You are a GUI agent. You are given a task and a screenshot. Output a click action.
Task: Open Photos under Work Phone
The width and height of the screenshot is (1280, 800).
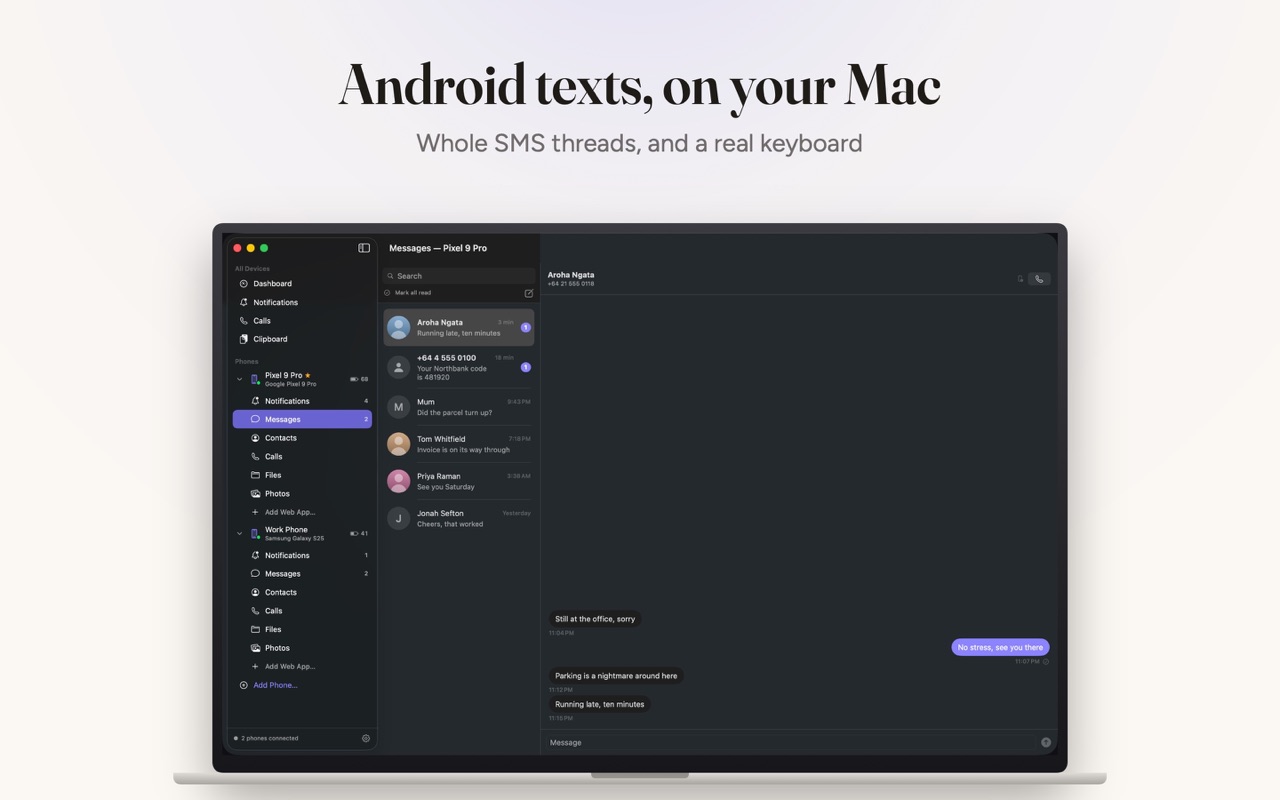tap(302, 648)
